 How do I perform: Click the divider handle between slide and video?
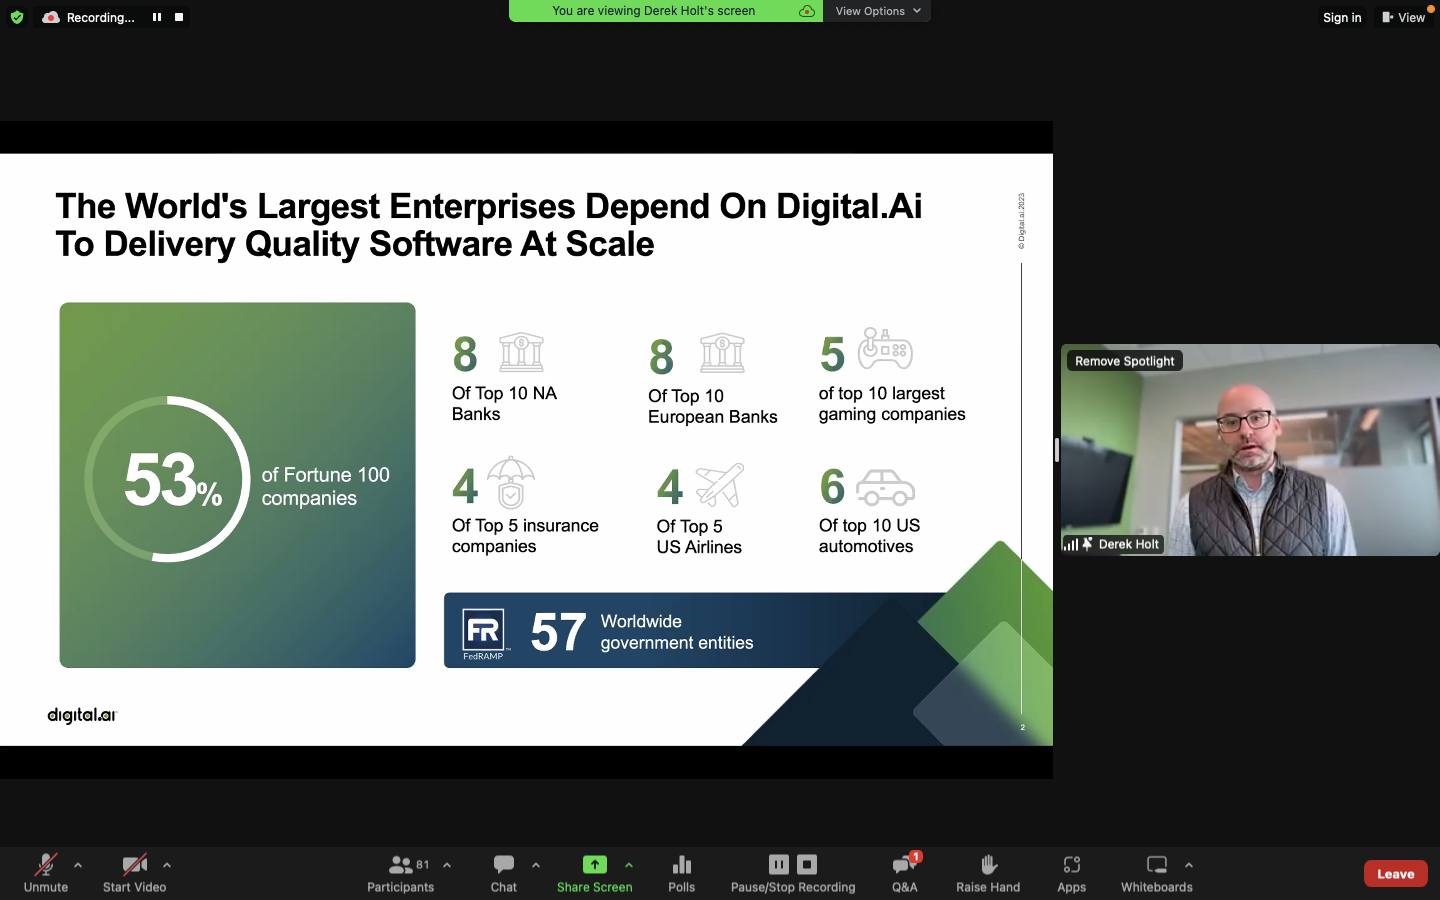click(1056, 450)
